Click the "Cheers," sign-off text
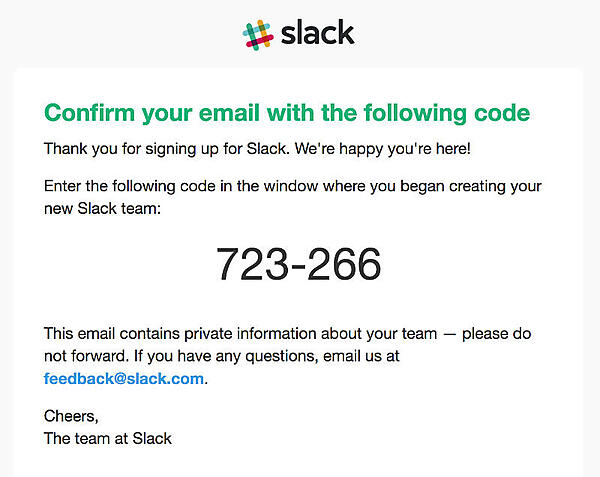The image size is (600, 477). 71,415
